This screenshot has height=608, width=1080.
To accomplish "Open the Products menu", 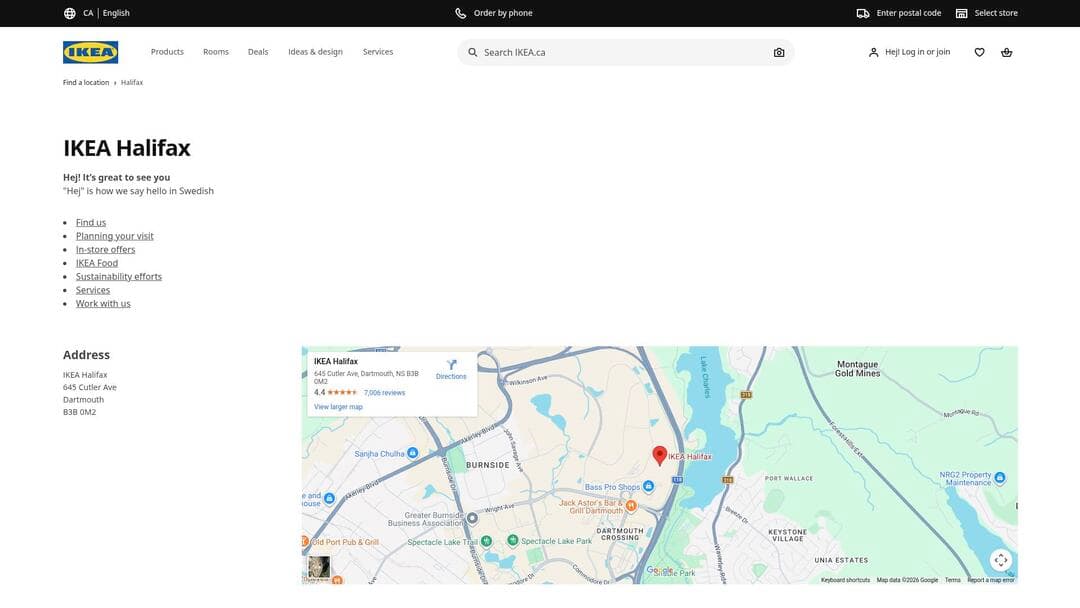I will tap(166, 51).
